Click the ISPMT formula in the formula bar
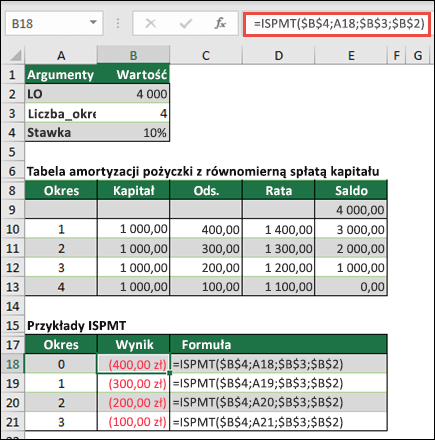 click(x=339, y=24)
